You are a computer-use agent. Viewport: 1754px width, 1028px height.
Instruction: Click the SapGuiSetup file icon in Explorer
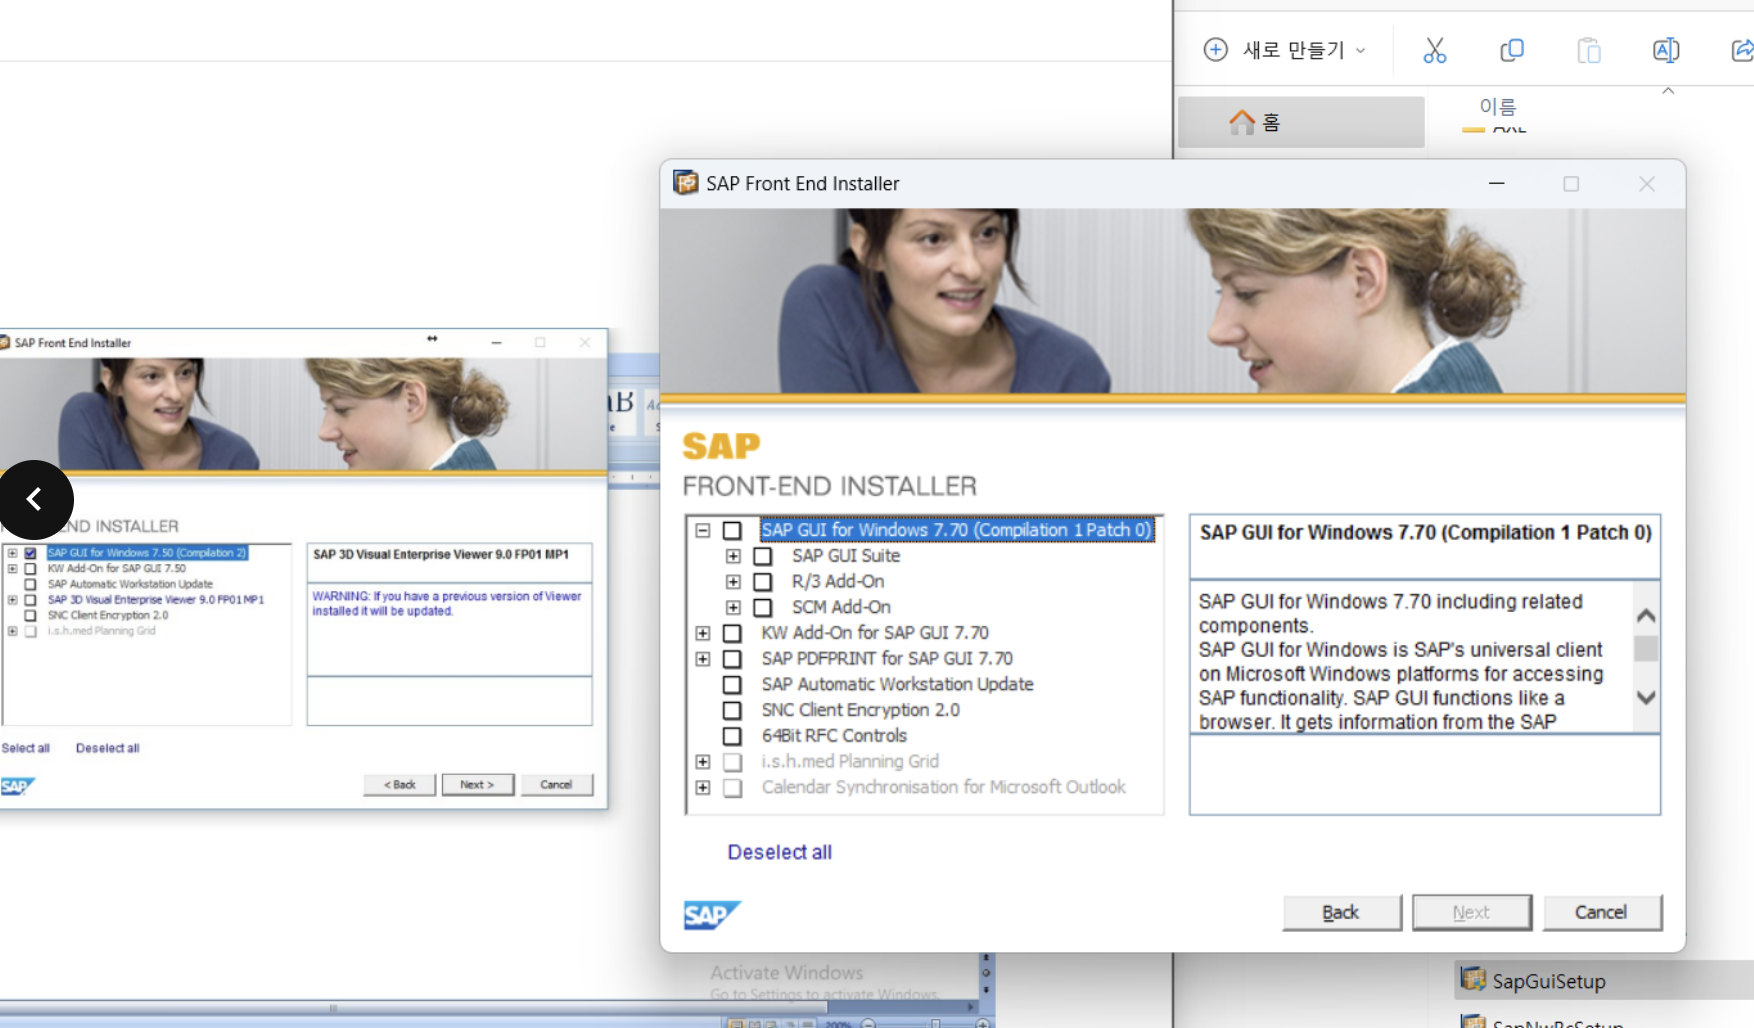pyautogui.click(x=1473, y=979)
